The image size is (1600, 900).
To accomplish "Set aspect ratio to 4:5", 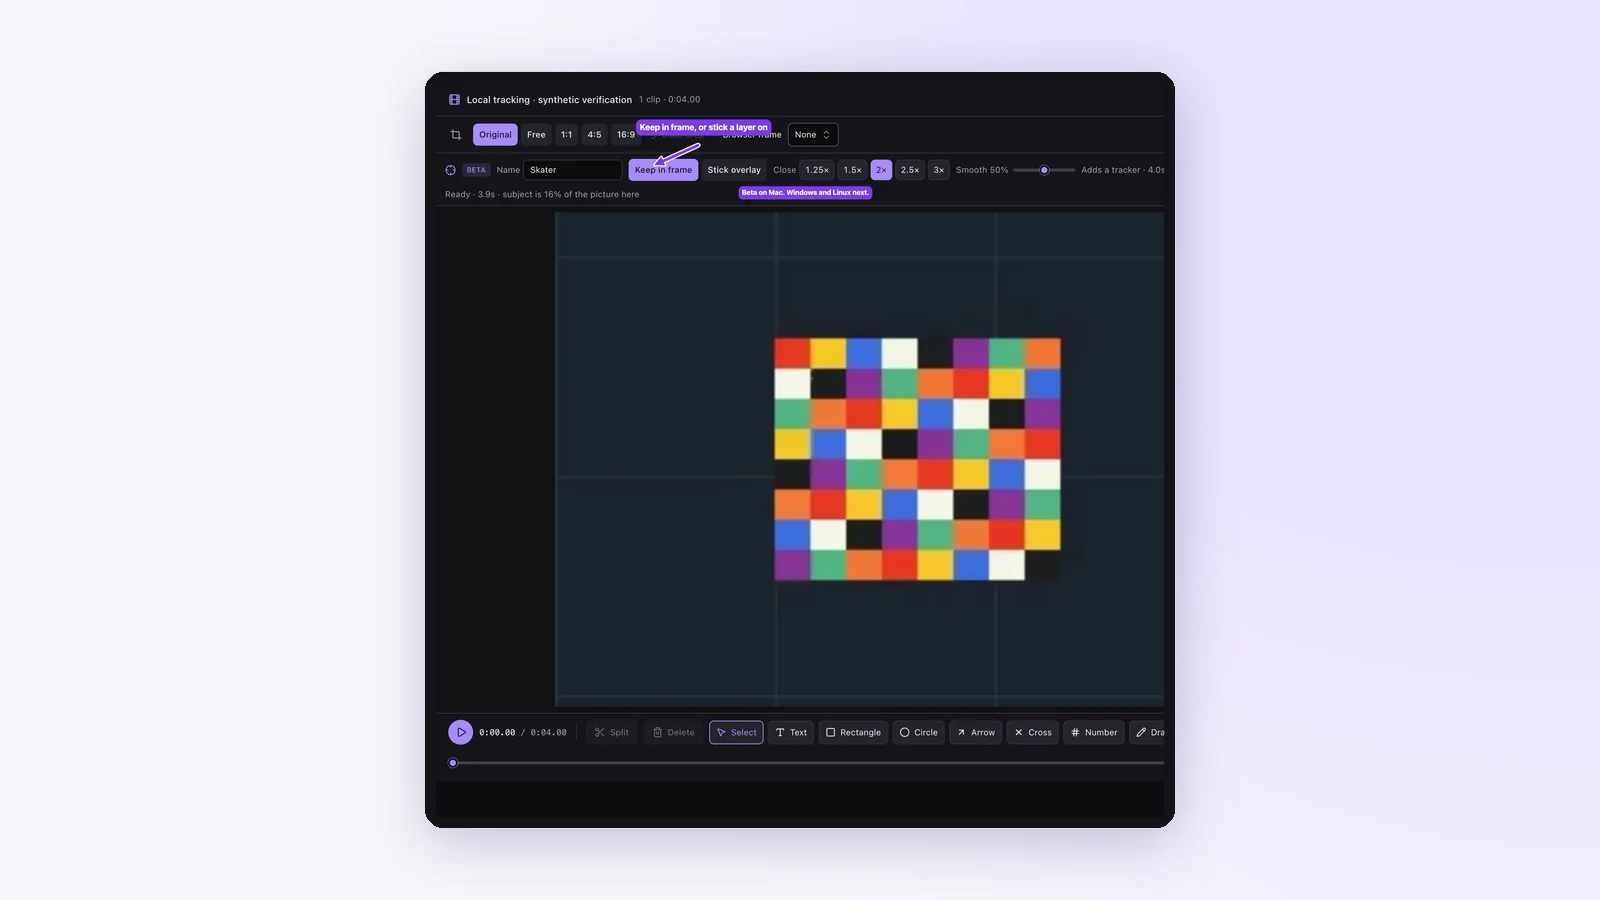I will point(594,135).
